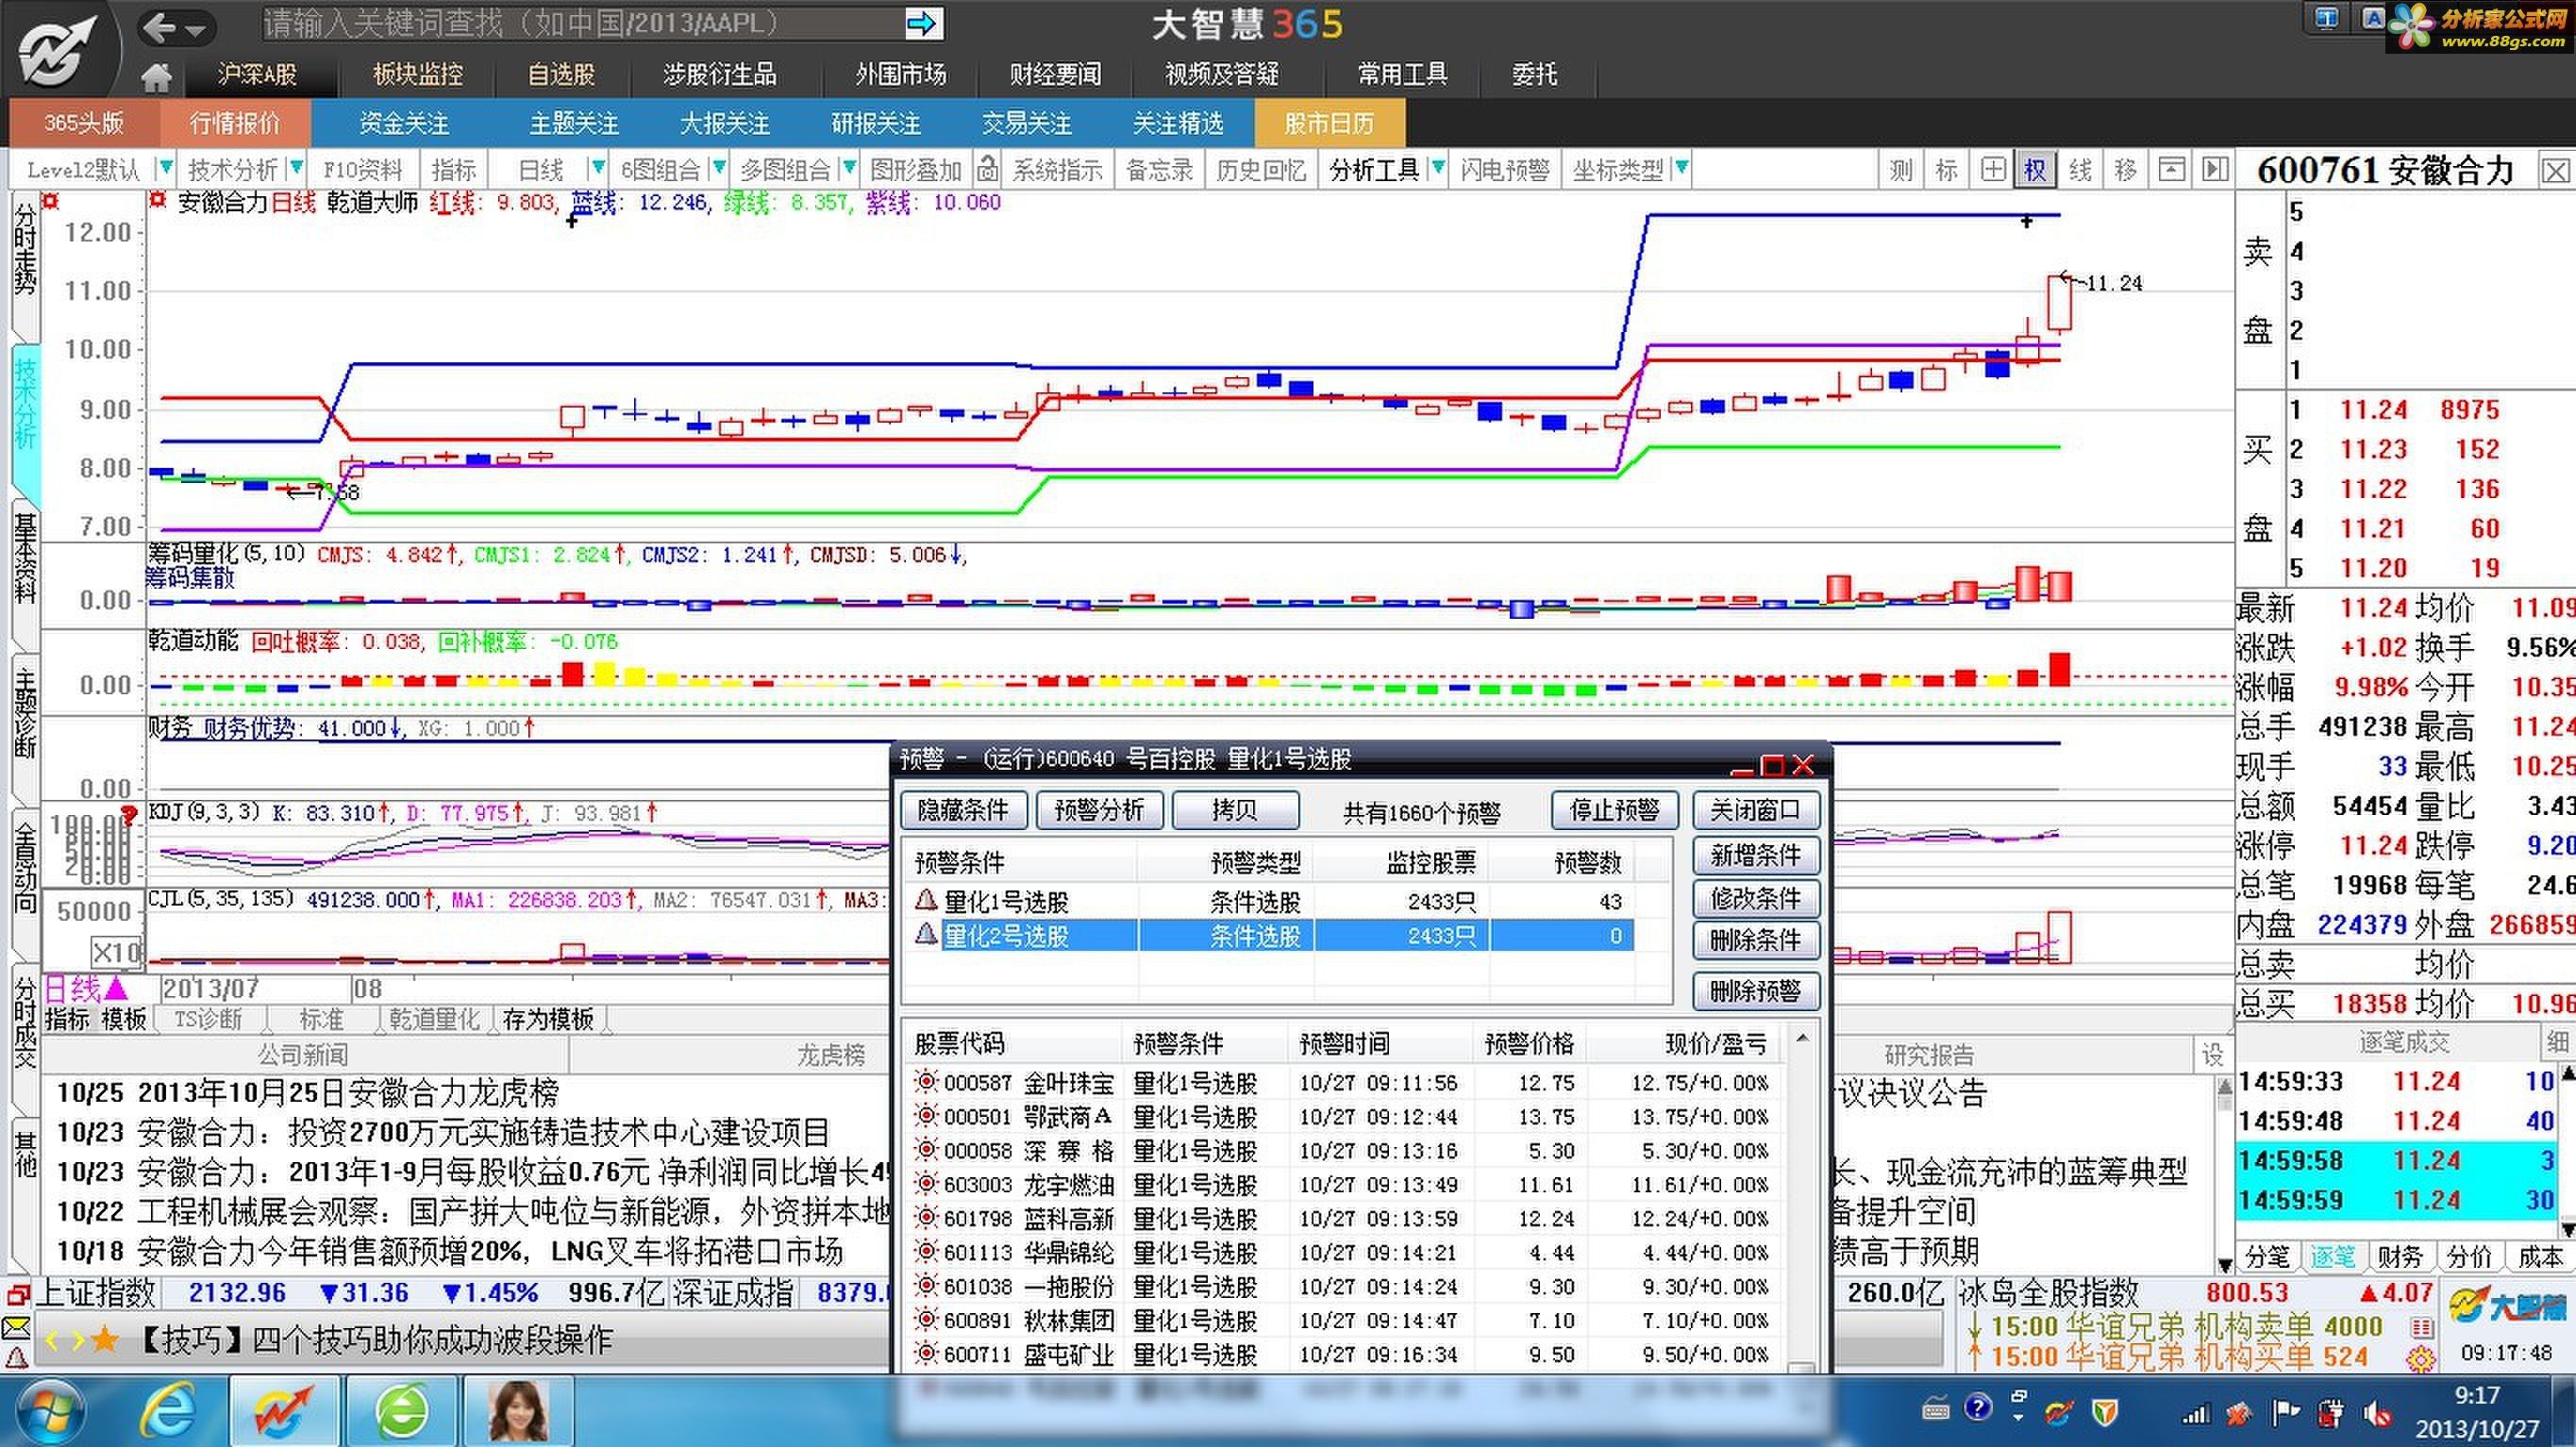Click the alert triangle icon at bottom left
The width and height of the screenshot is (2576, 1447).
(x=17, y=1357)
